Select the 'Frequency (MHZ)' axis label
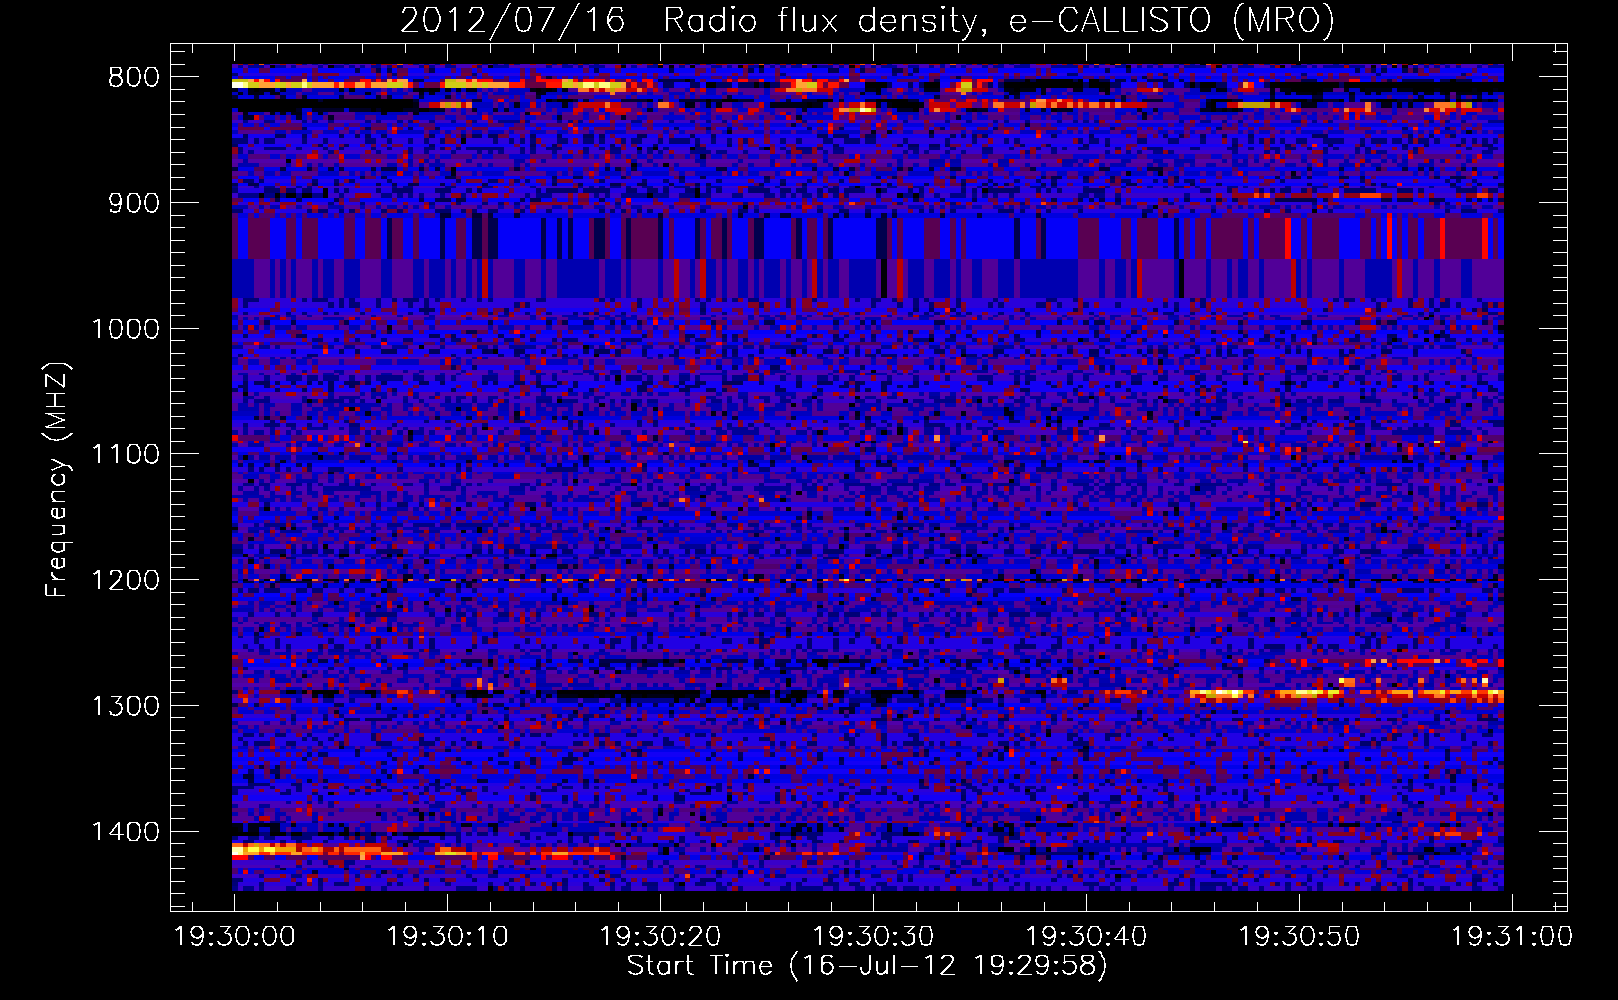This screenshot has height=1000, width=1618. (x=57, y=480)
